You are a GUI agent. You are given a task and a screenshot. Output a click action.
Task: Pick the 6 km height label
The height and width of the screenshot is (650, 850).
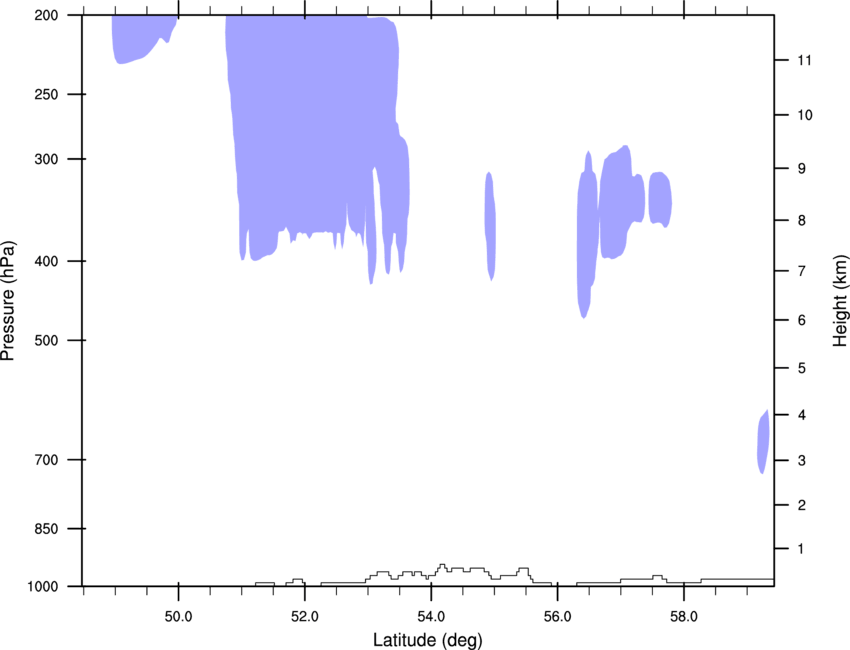[x=802, y=320]
